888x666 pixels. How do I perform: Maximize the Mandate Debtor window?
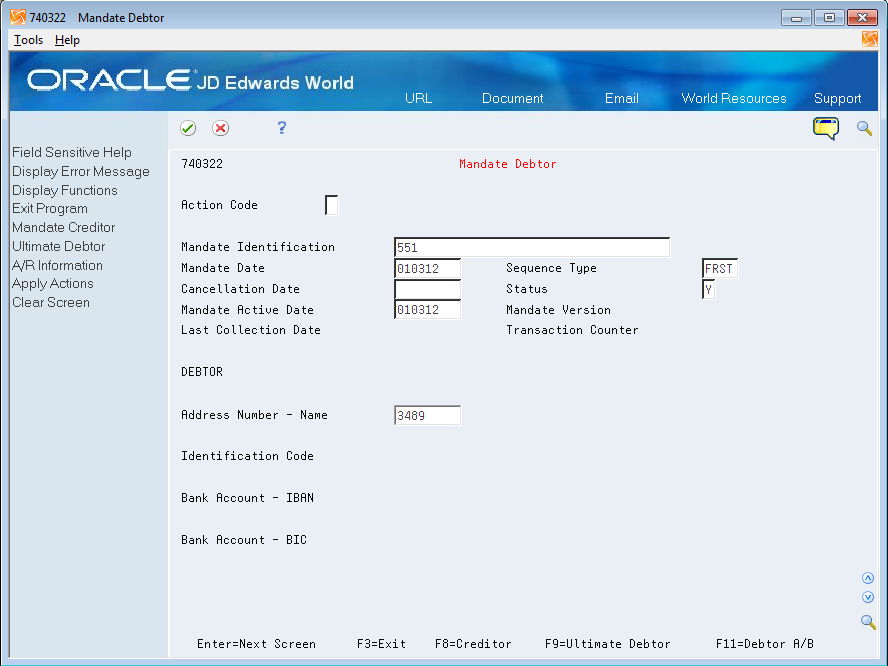coord(829,18)
